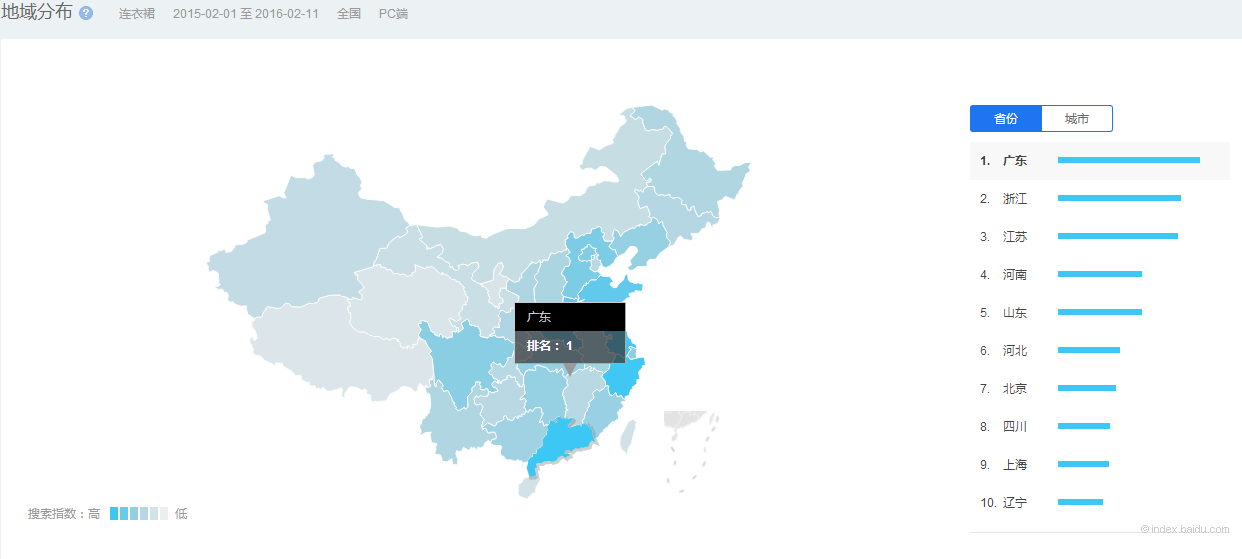This screenshot has width=1242, height=559.
Task: Select 四川 from the list
Action: [1014, 427]
